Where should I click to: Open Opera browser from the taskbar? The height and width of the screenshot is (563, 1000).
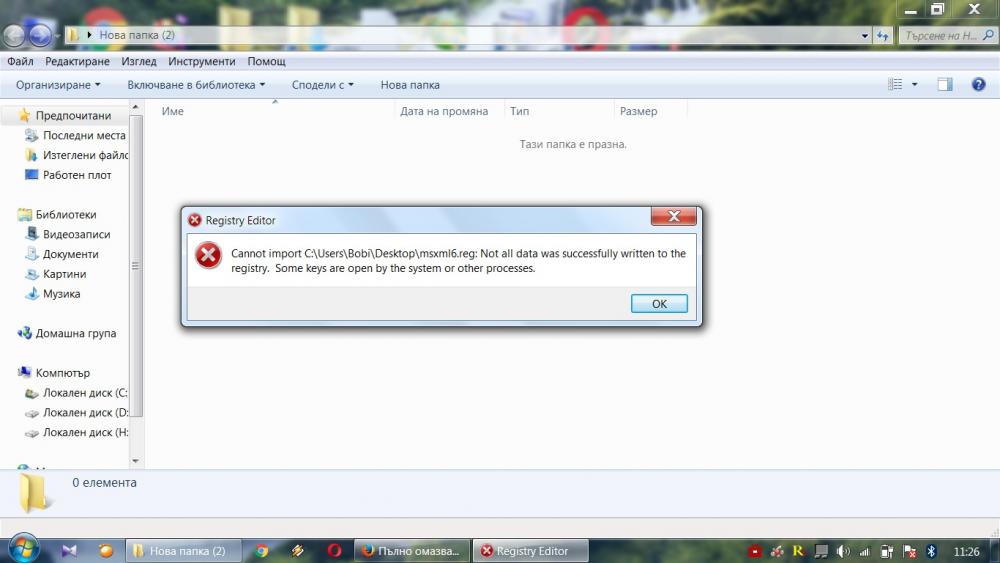[334, 550]
